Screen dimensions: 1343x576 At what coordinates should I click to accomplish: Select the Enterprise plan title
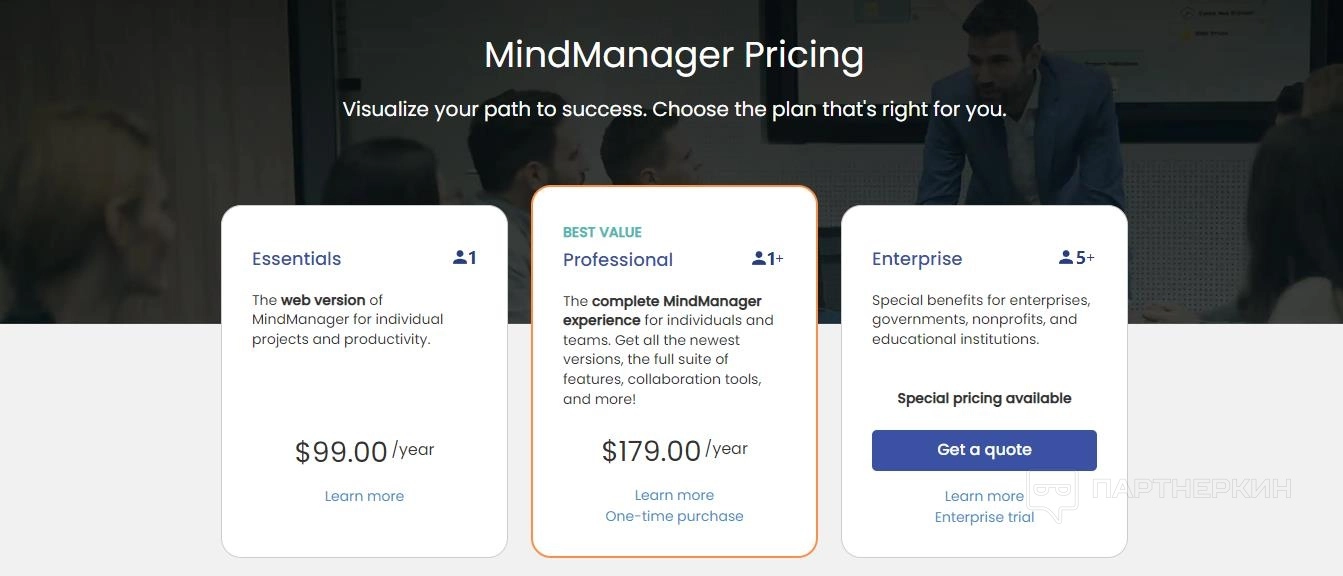(916, 259)
